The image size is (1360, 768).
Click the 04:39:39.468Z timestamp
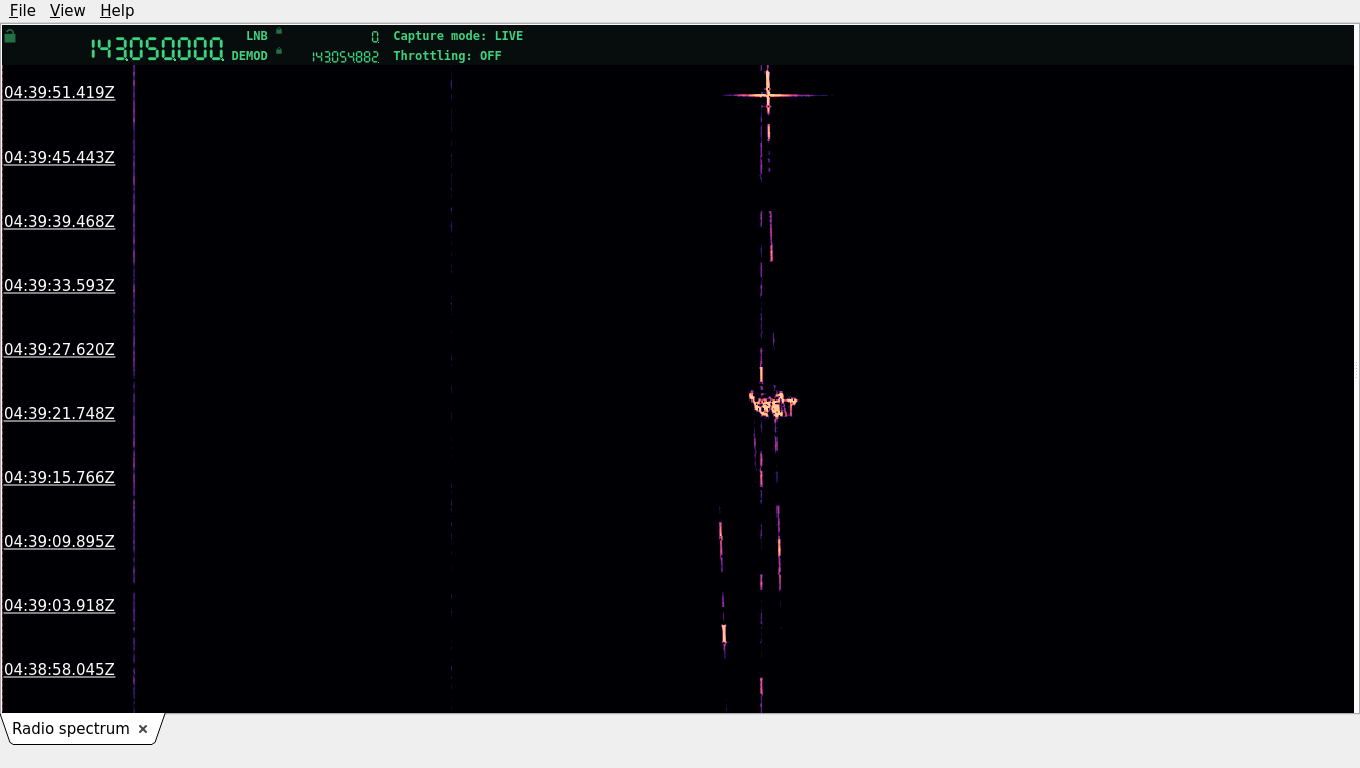(59, 221)
